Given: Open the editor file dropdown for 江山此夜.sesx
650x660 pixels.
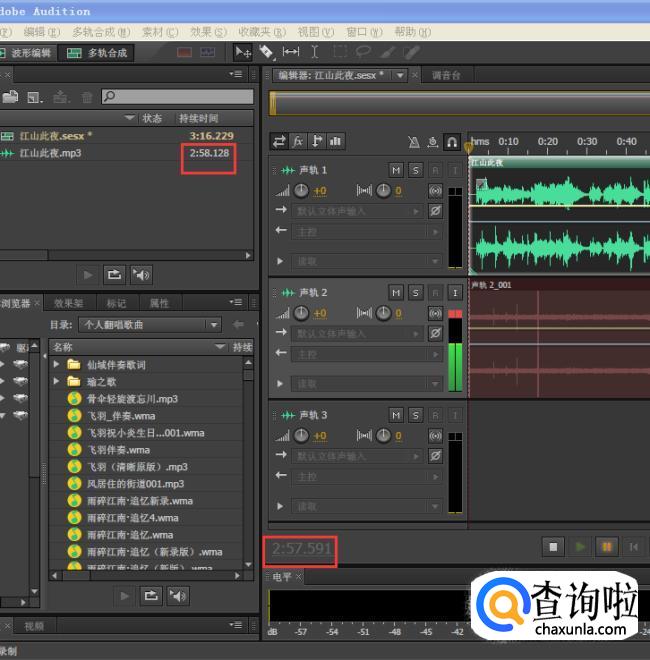Looking at the screenshot, I should [x=400, y=75].
